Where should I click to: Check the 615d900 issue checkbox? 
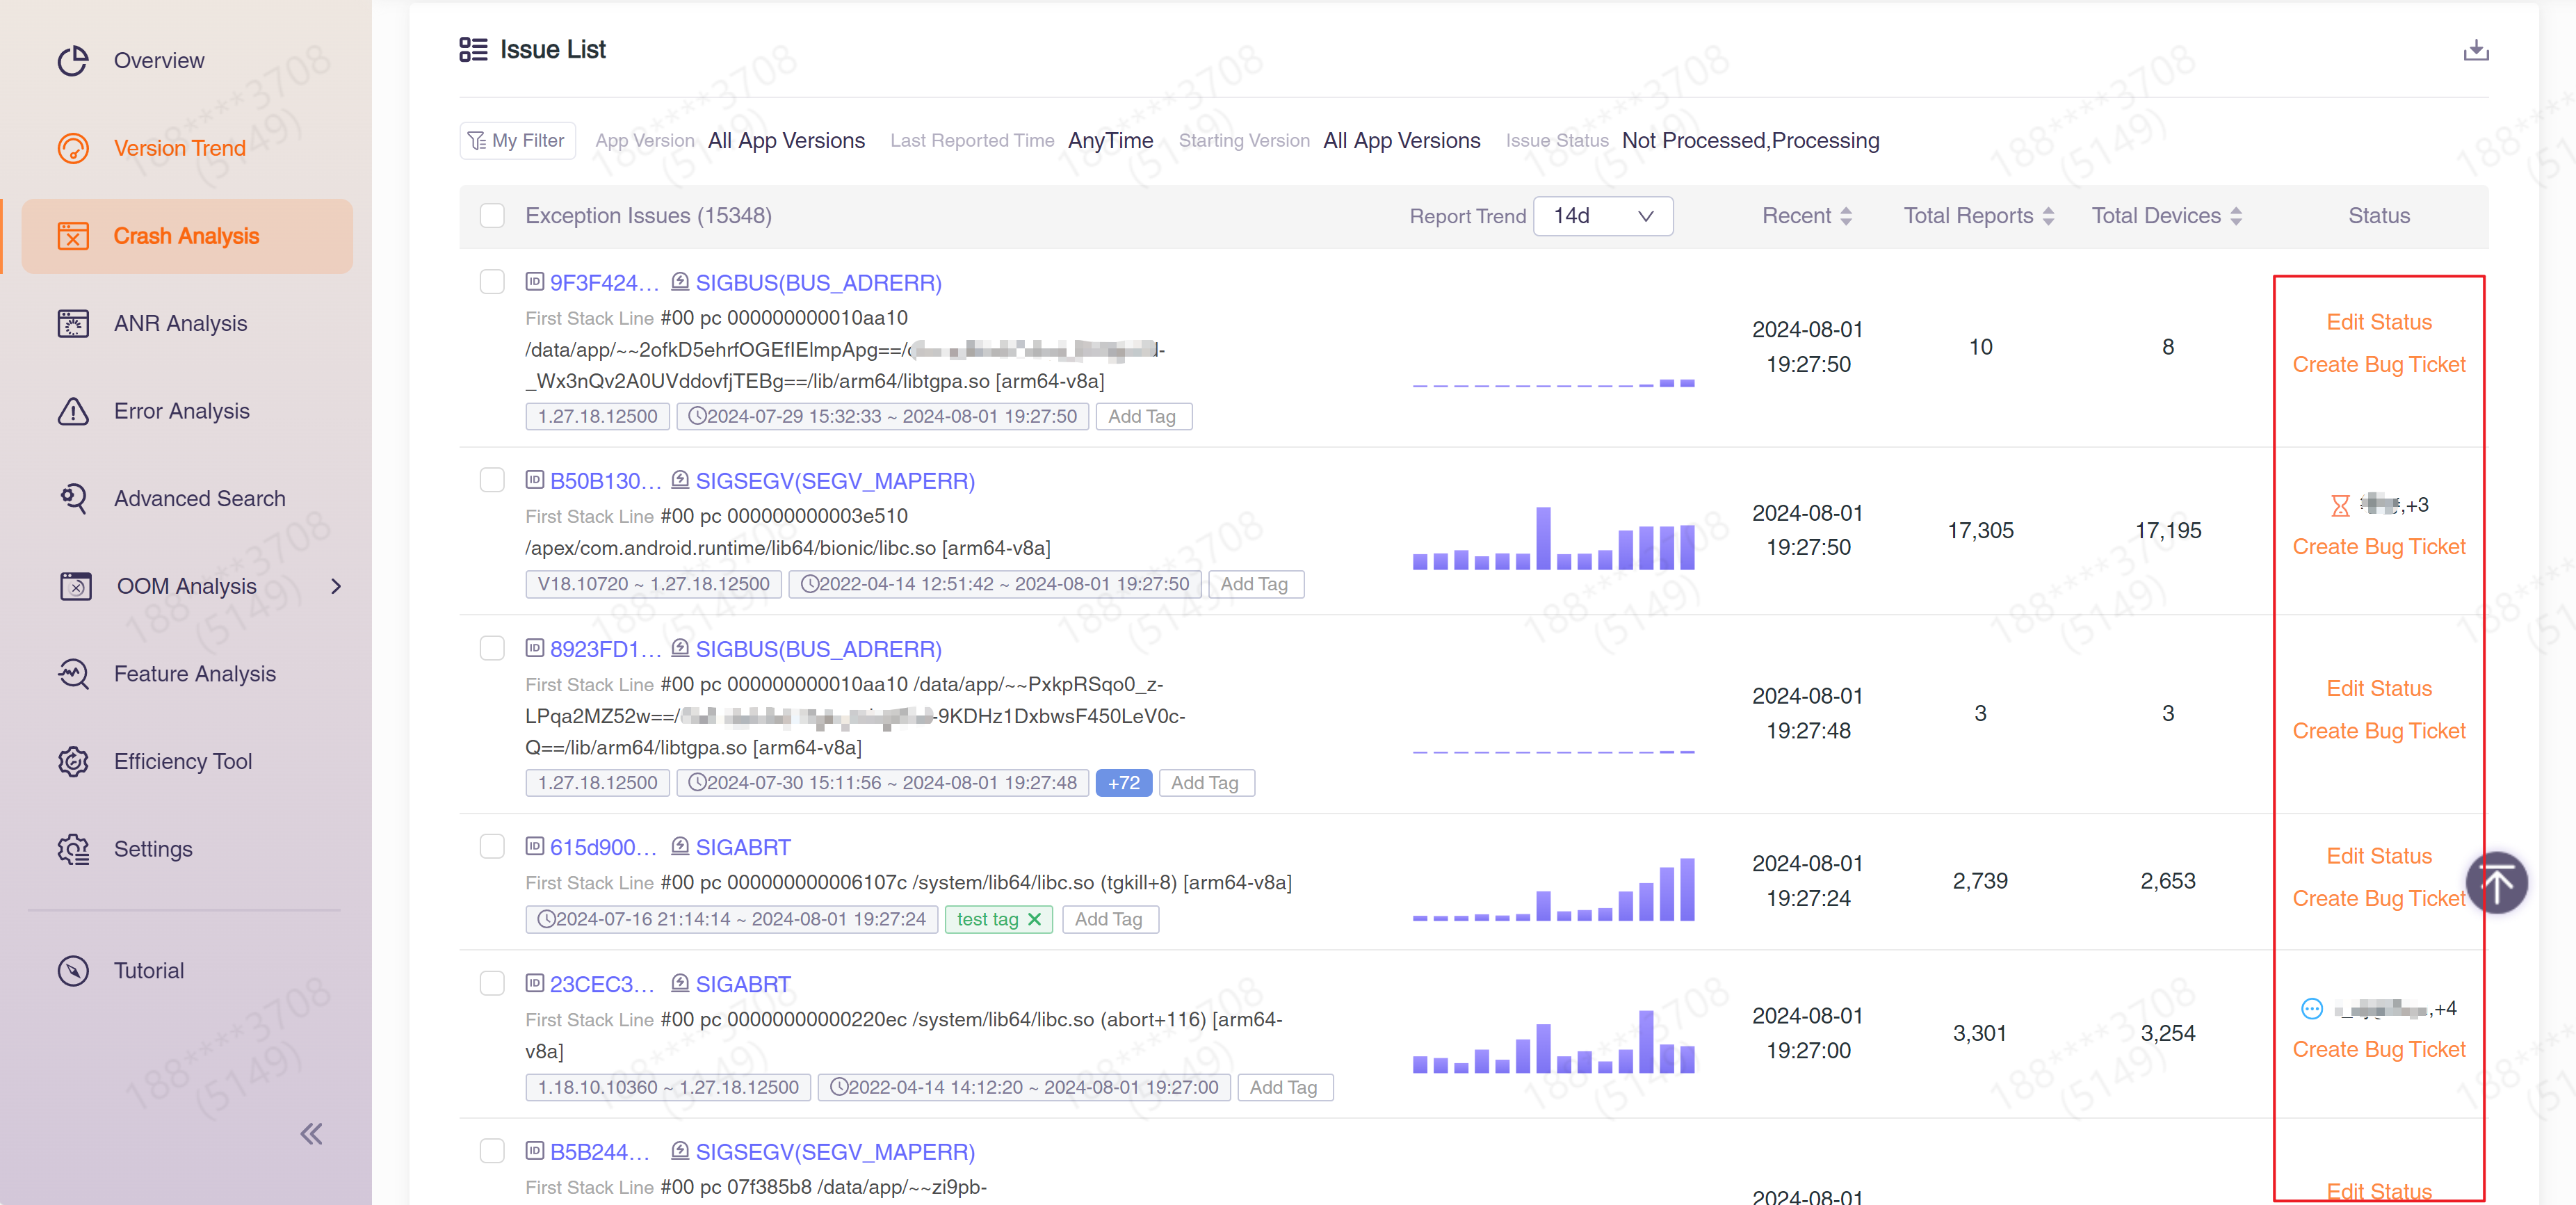pyautogui.click(x=492, y=846)
